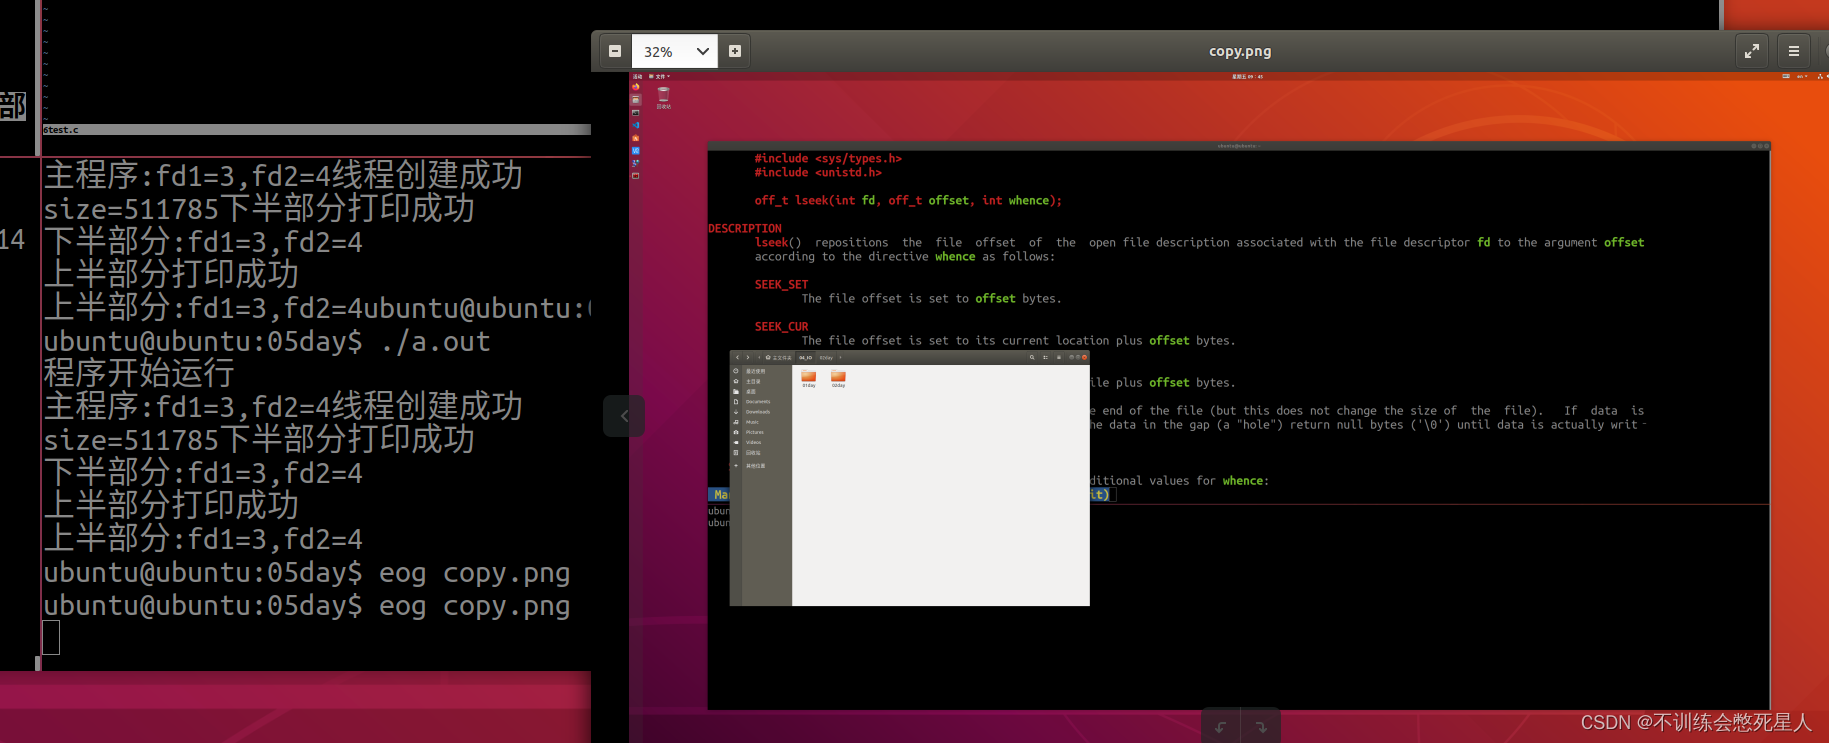Click the 6test.c vim status bar

point(316,130)
